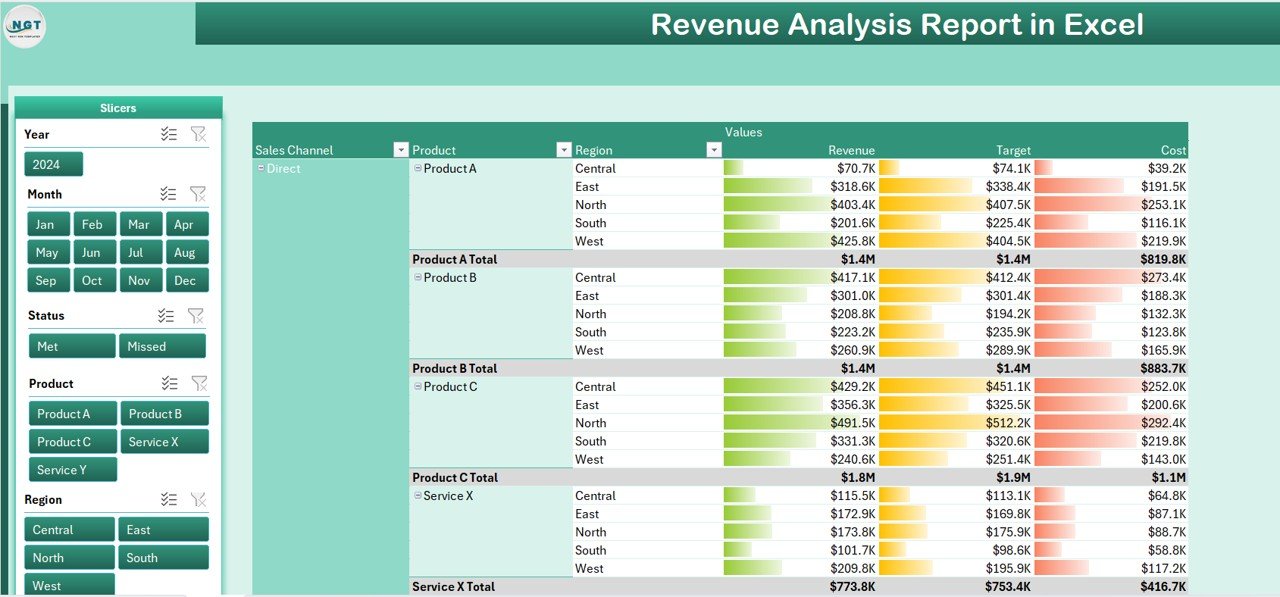
Task: Filter by Service Y in slicer
Action: (x=73, y=469)
